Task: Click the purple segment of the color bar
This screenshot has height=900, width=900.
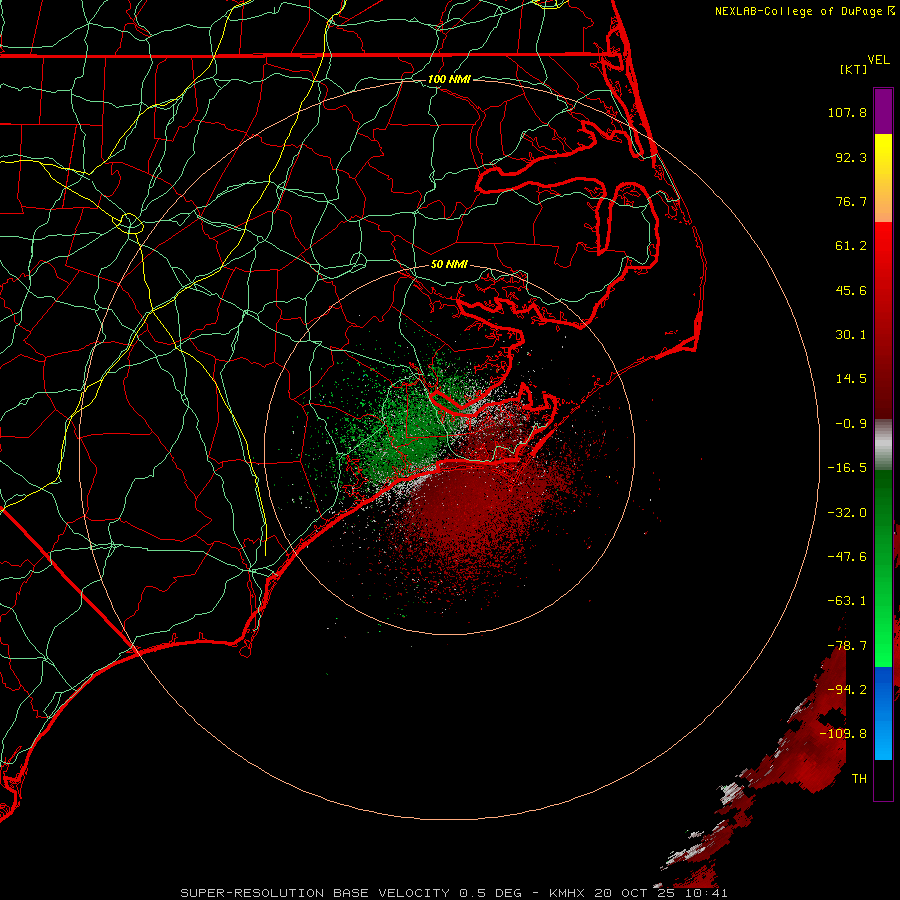Action: tap(883, 111)
